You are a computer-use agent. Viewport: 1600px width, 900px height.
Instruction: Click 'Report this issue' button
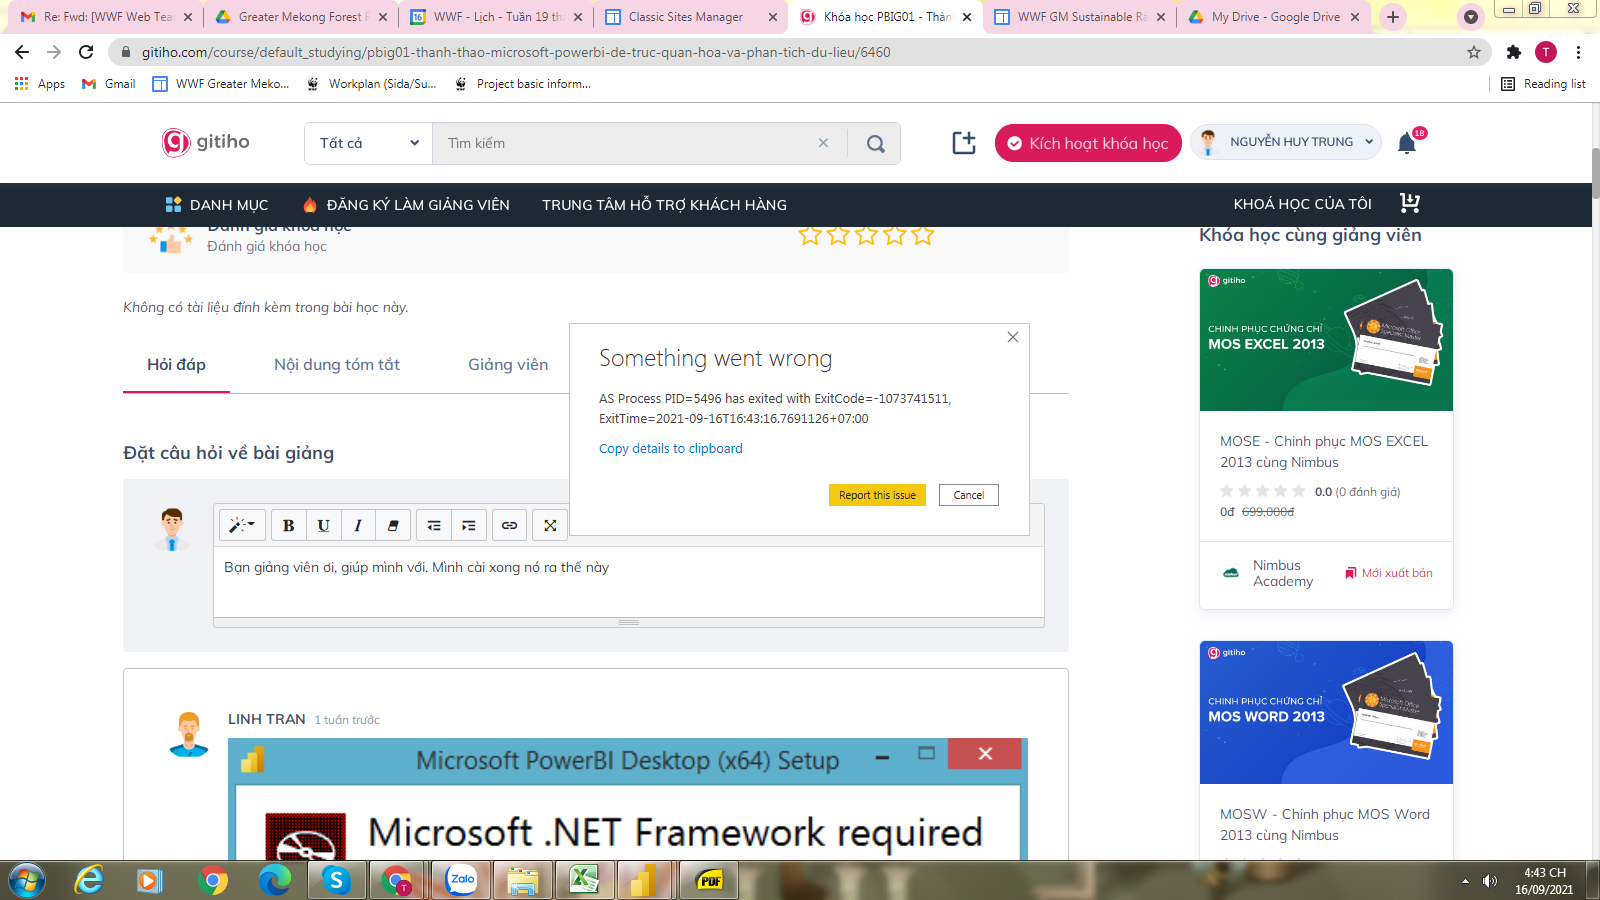(x=877, y=495)
